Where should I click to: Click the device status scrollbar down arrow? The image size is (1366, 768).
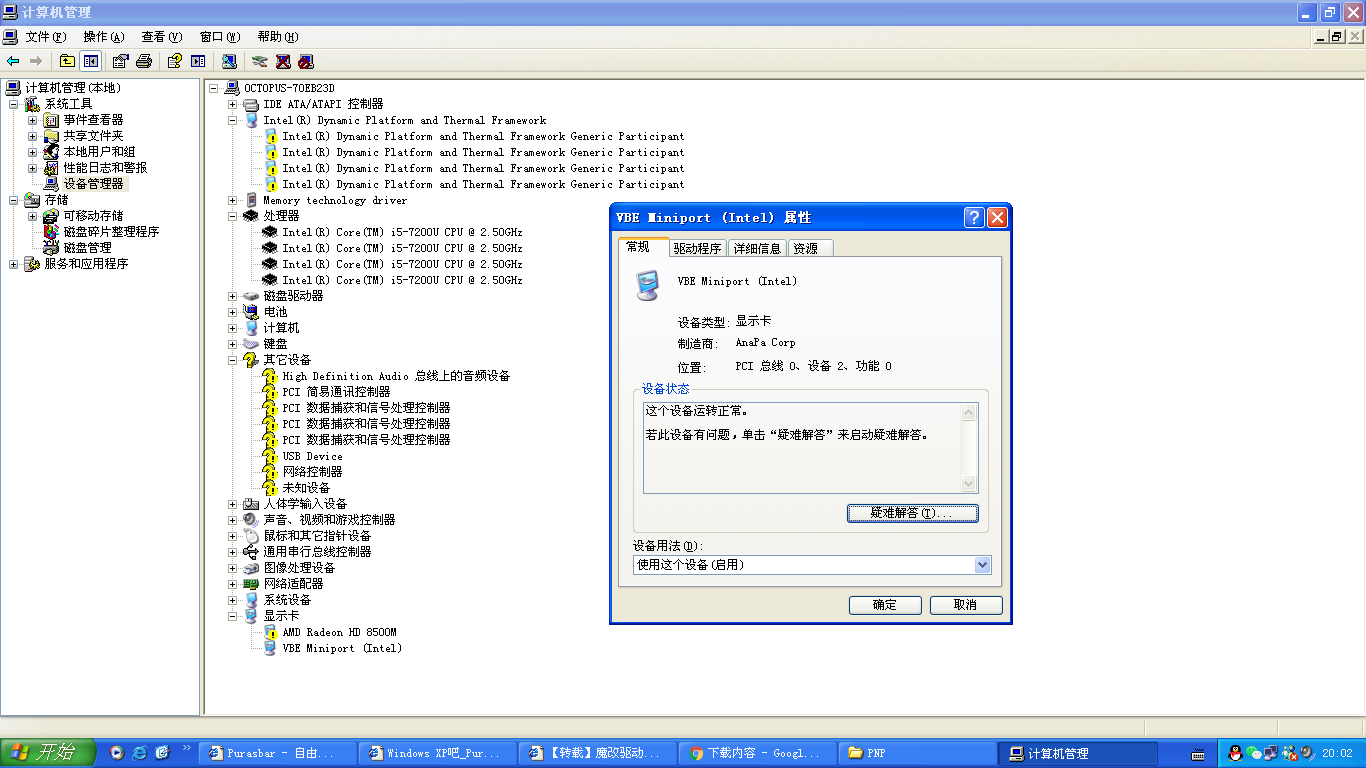coord(968,484)
